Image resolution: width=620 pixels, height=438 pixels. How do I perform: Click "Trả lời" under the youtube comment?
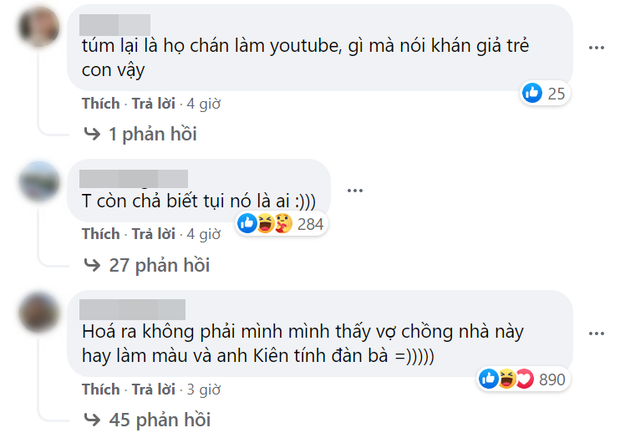152,103
